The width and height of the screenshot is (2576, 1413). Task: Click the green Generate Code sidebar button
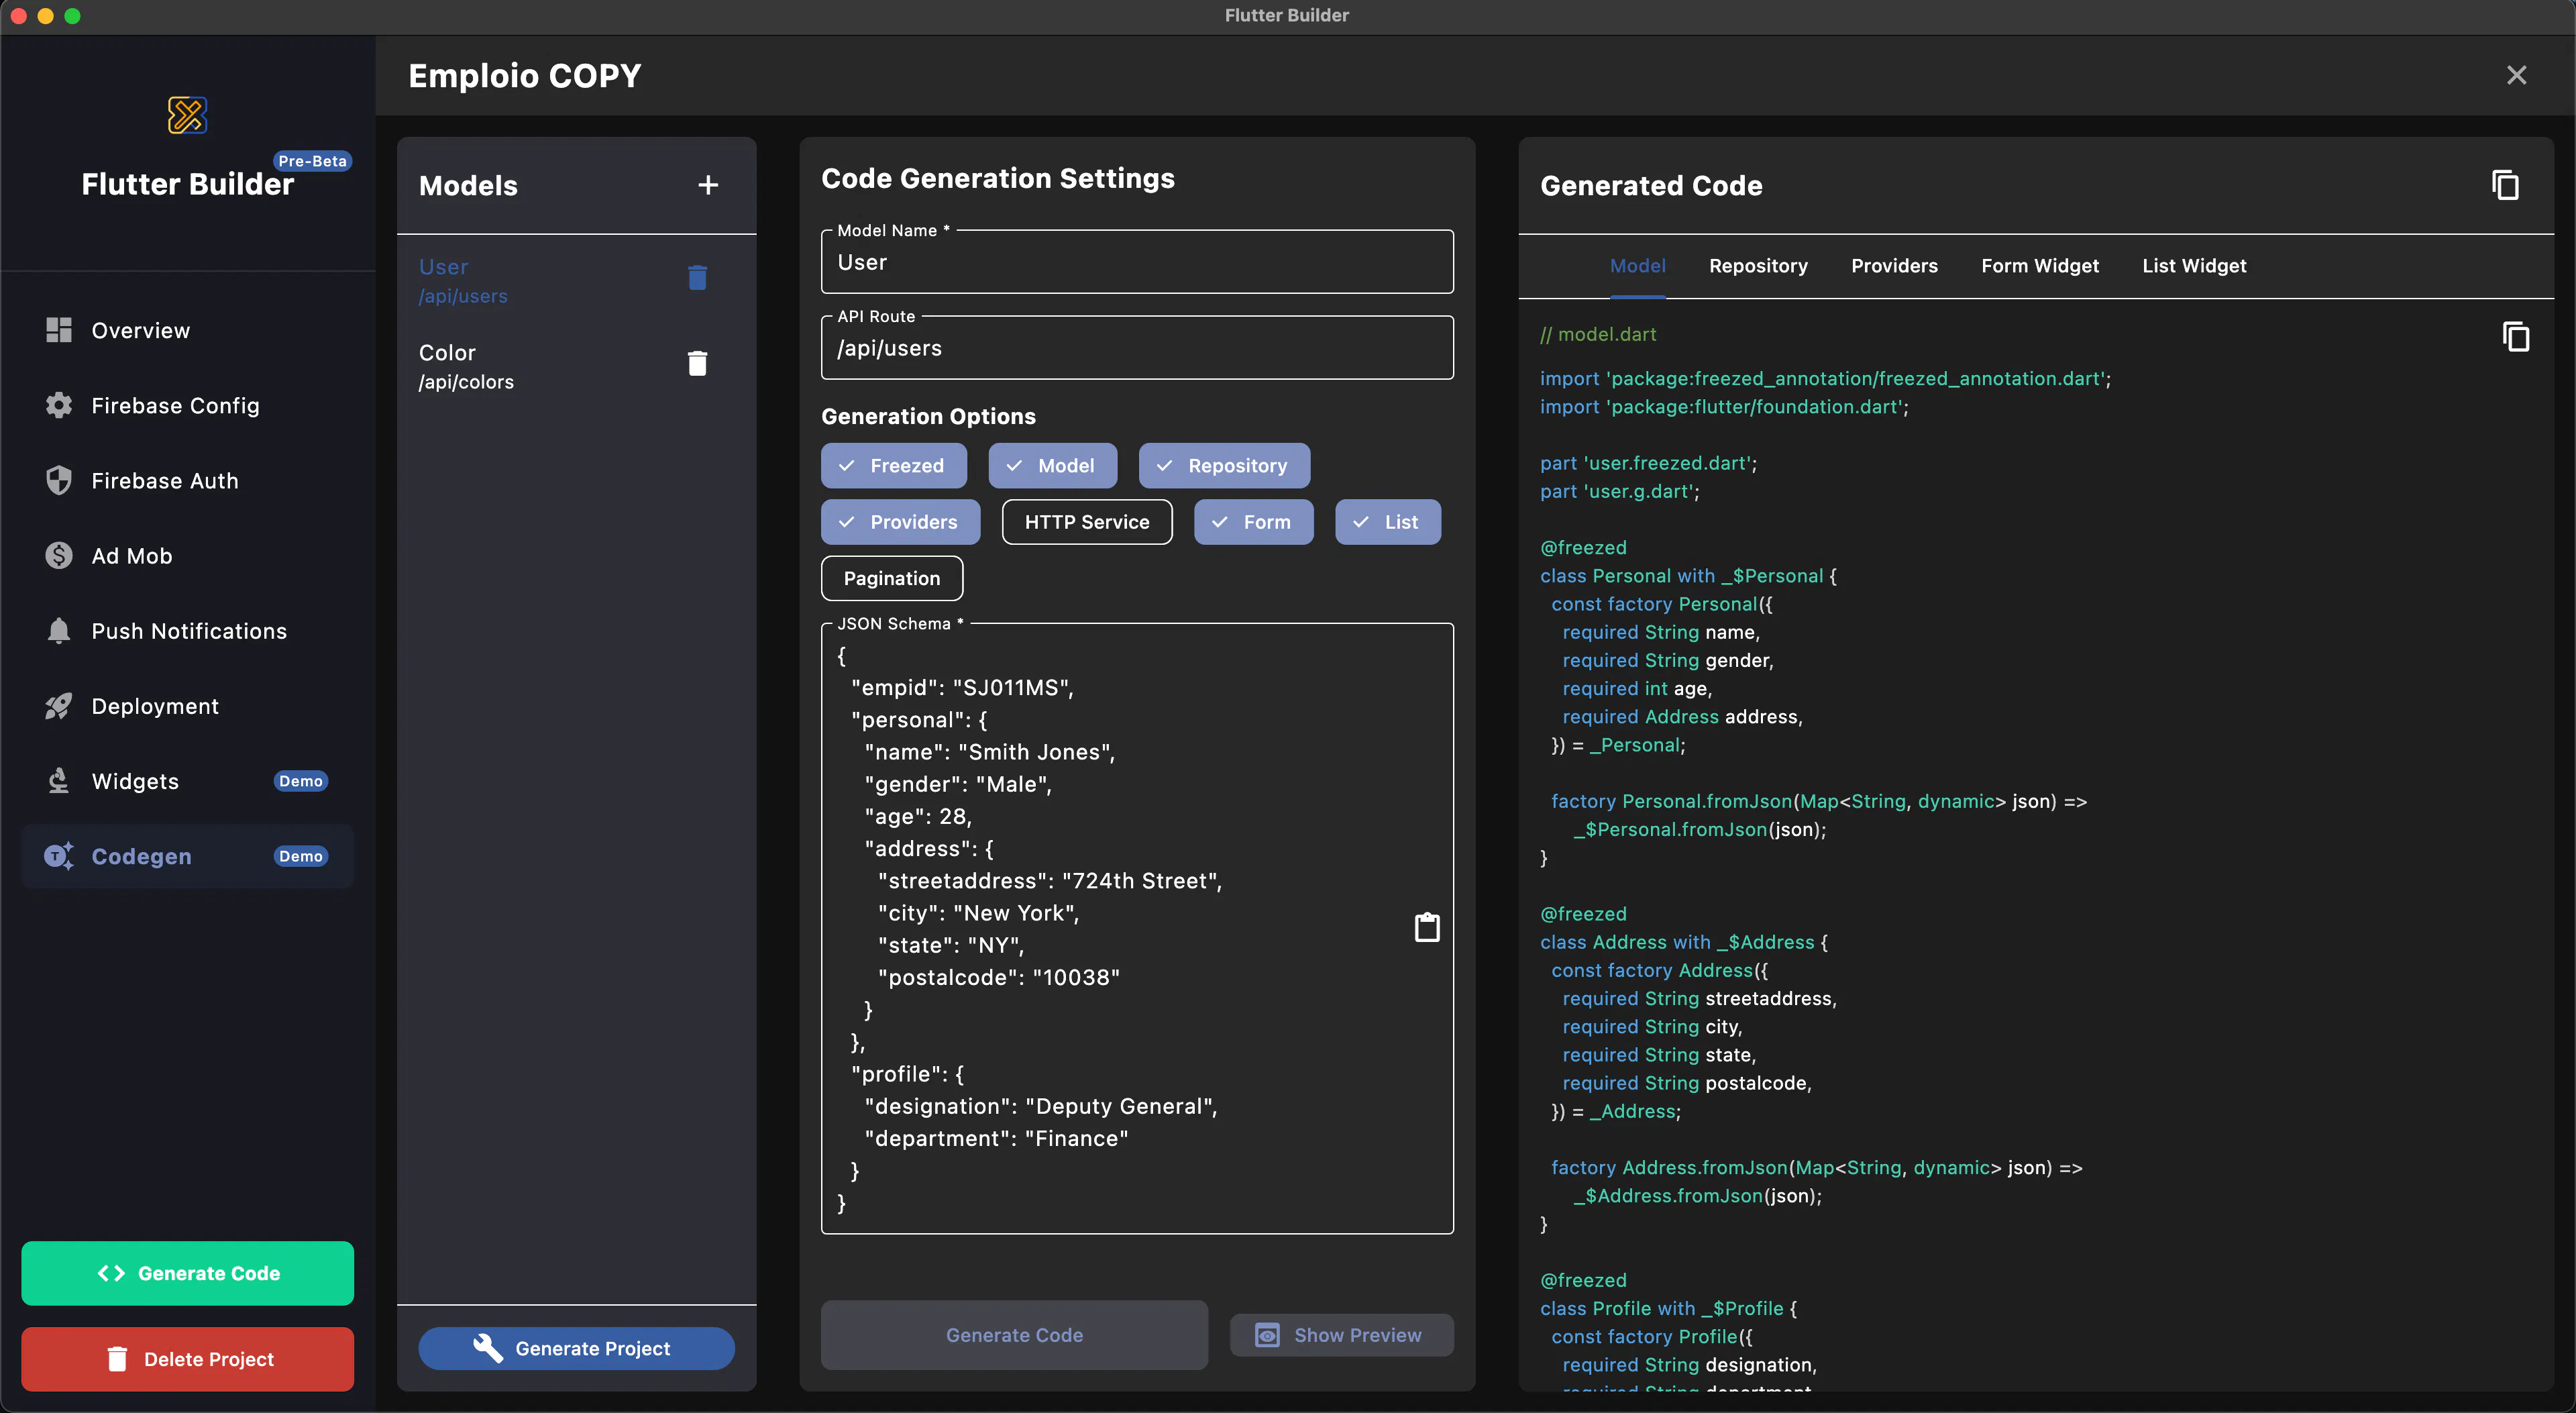point(188,1273)
